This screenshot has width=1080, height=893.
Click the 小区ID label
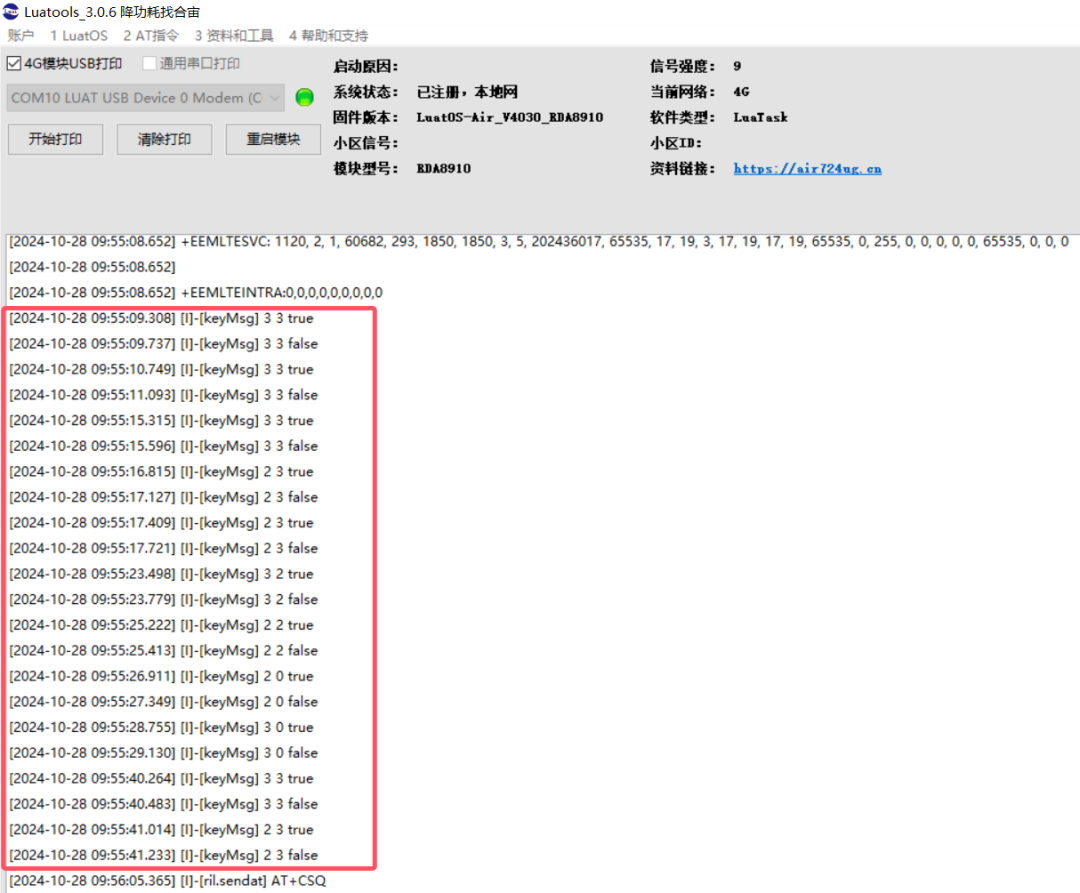[676, 143]
